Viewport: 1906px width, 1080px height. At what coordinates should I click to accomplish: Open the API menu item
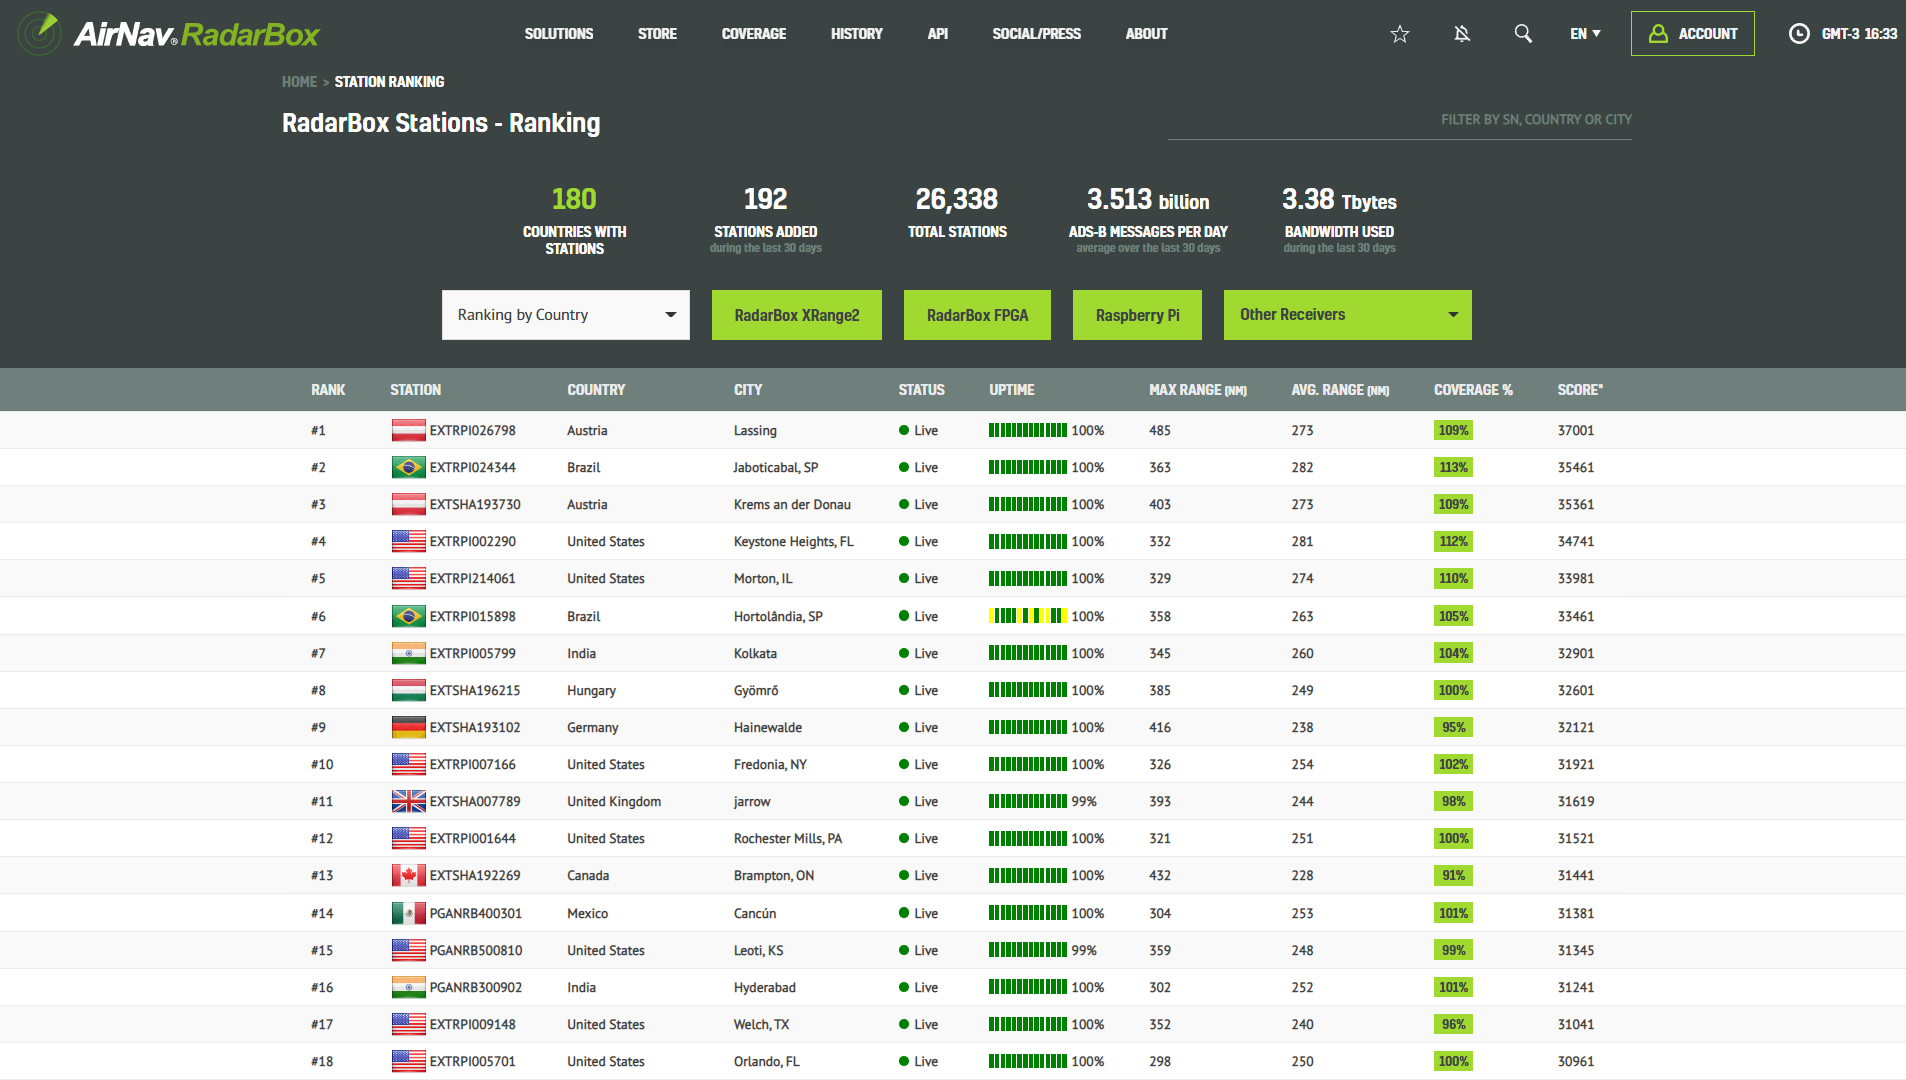pyautogui.click(x=938, y=34)
